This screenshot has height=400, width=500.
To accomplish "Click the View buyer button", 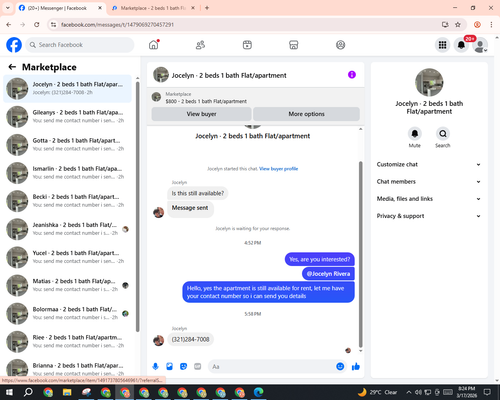I will click(x=201, y=114).
